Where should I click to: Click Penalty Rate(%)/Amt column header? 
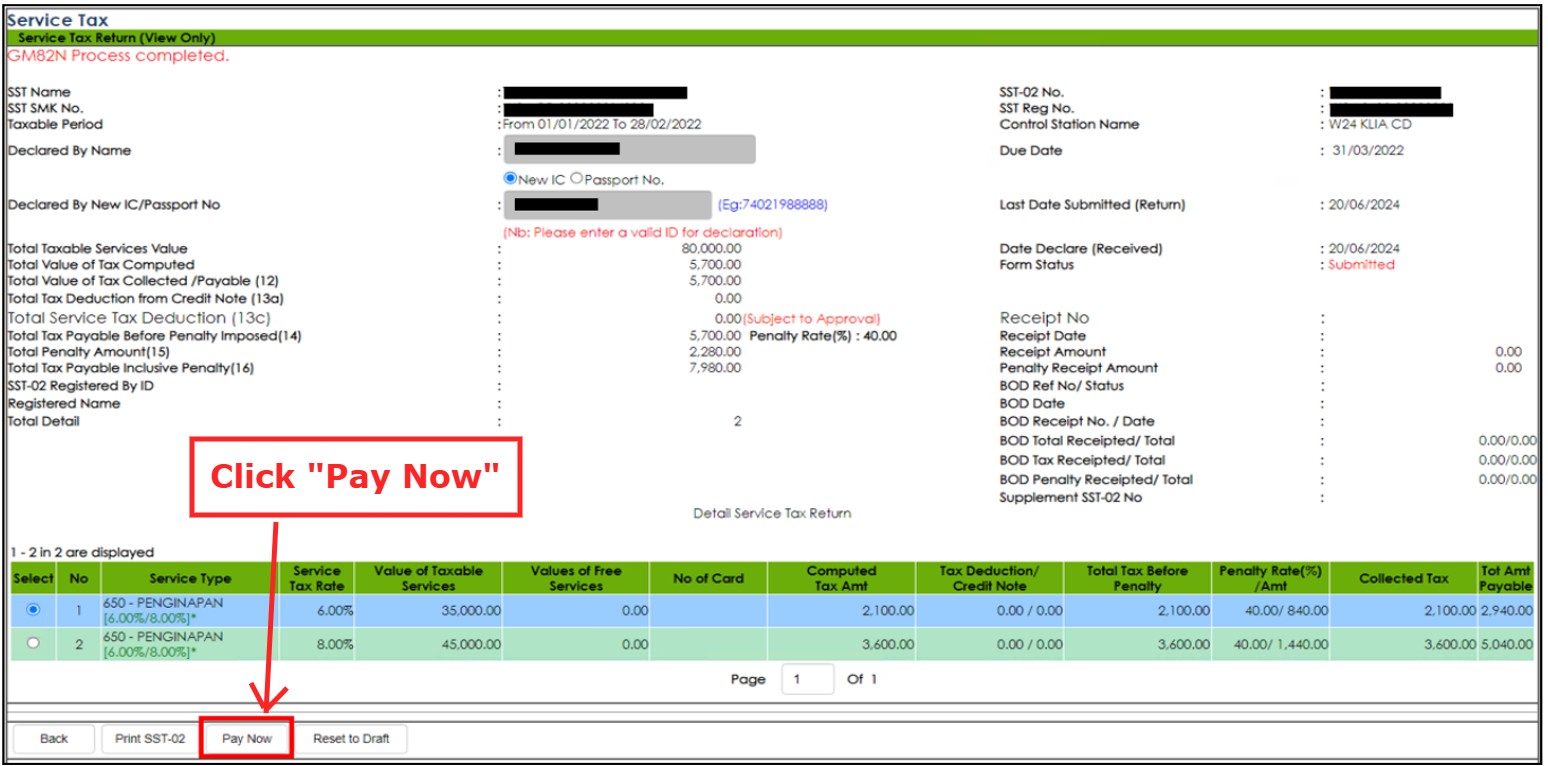coord(1270,578)
